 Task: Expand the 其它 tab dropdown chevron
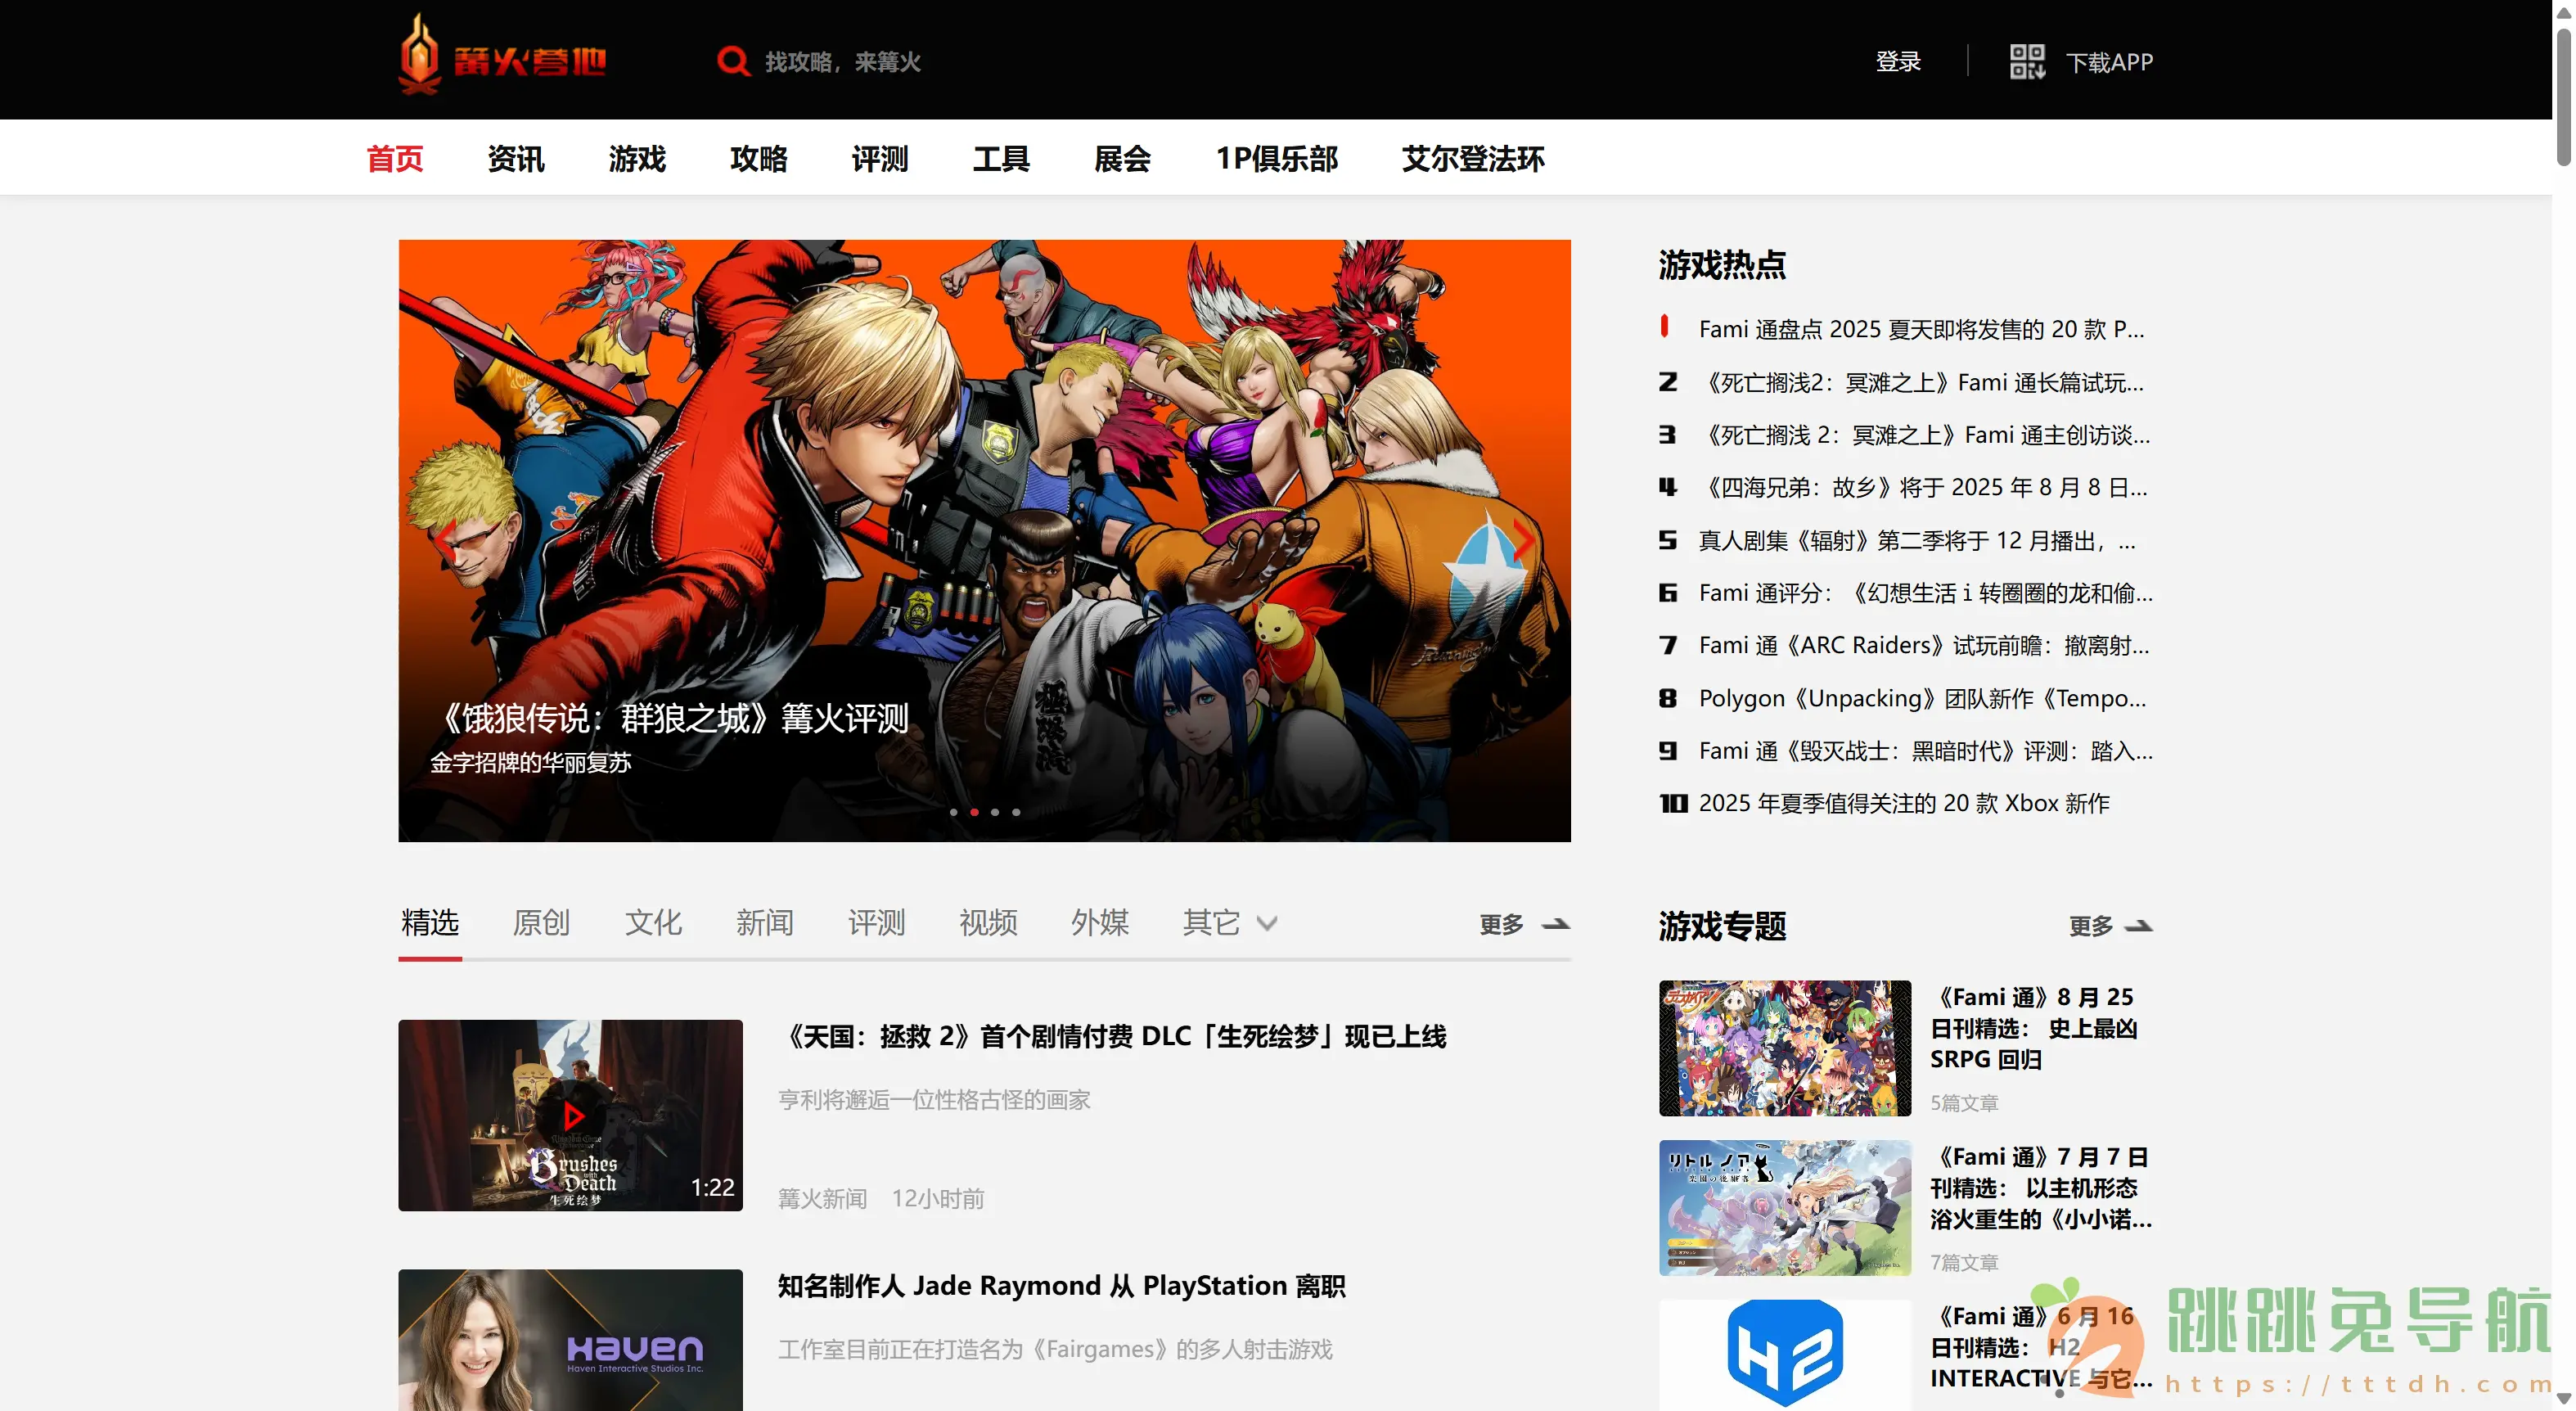[1266, 923]
